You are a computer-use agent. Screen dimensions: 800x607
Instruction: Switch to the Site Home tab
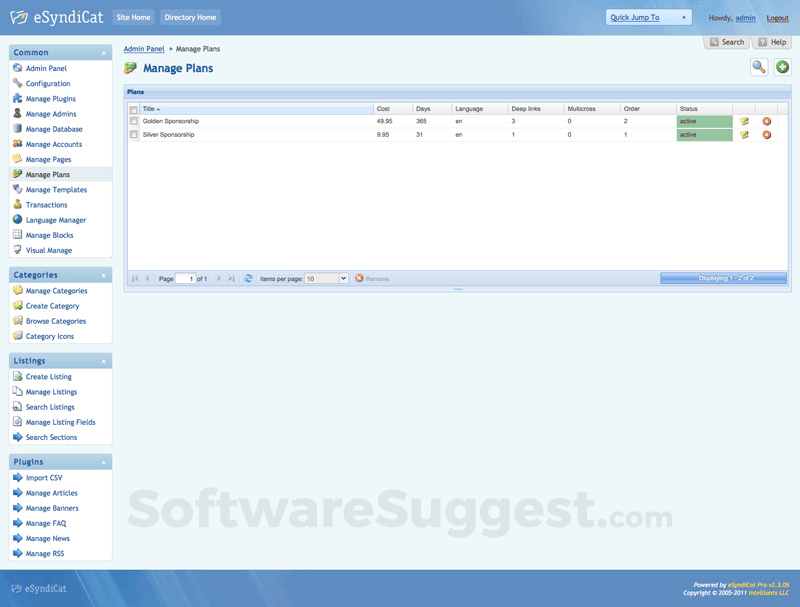click(x=133, y=17)
